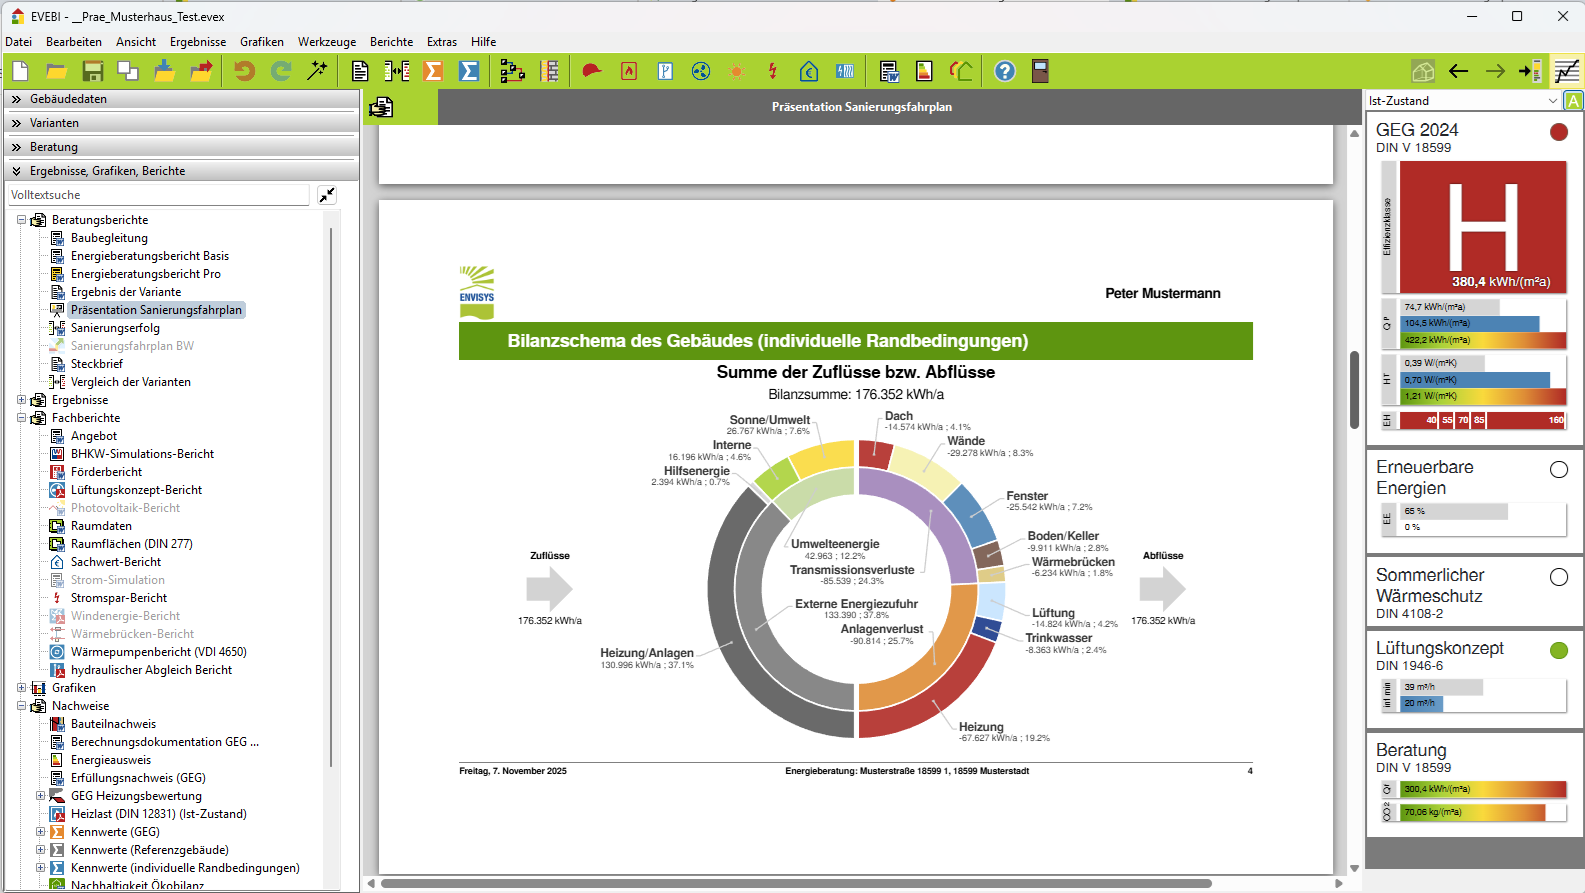The image size is (1585, 893).
Task: Click the orange sun solar icon
Action: pyautogui.click(x=737, y=71)
